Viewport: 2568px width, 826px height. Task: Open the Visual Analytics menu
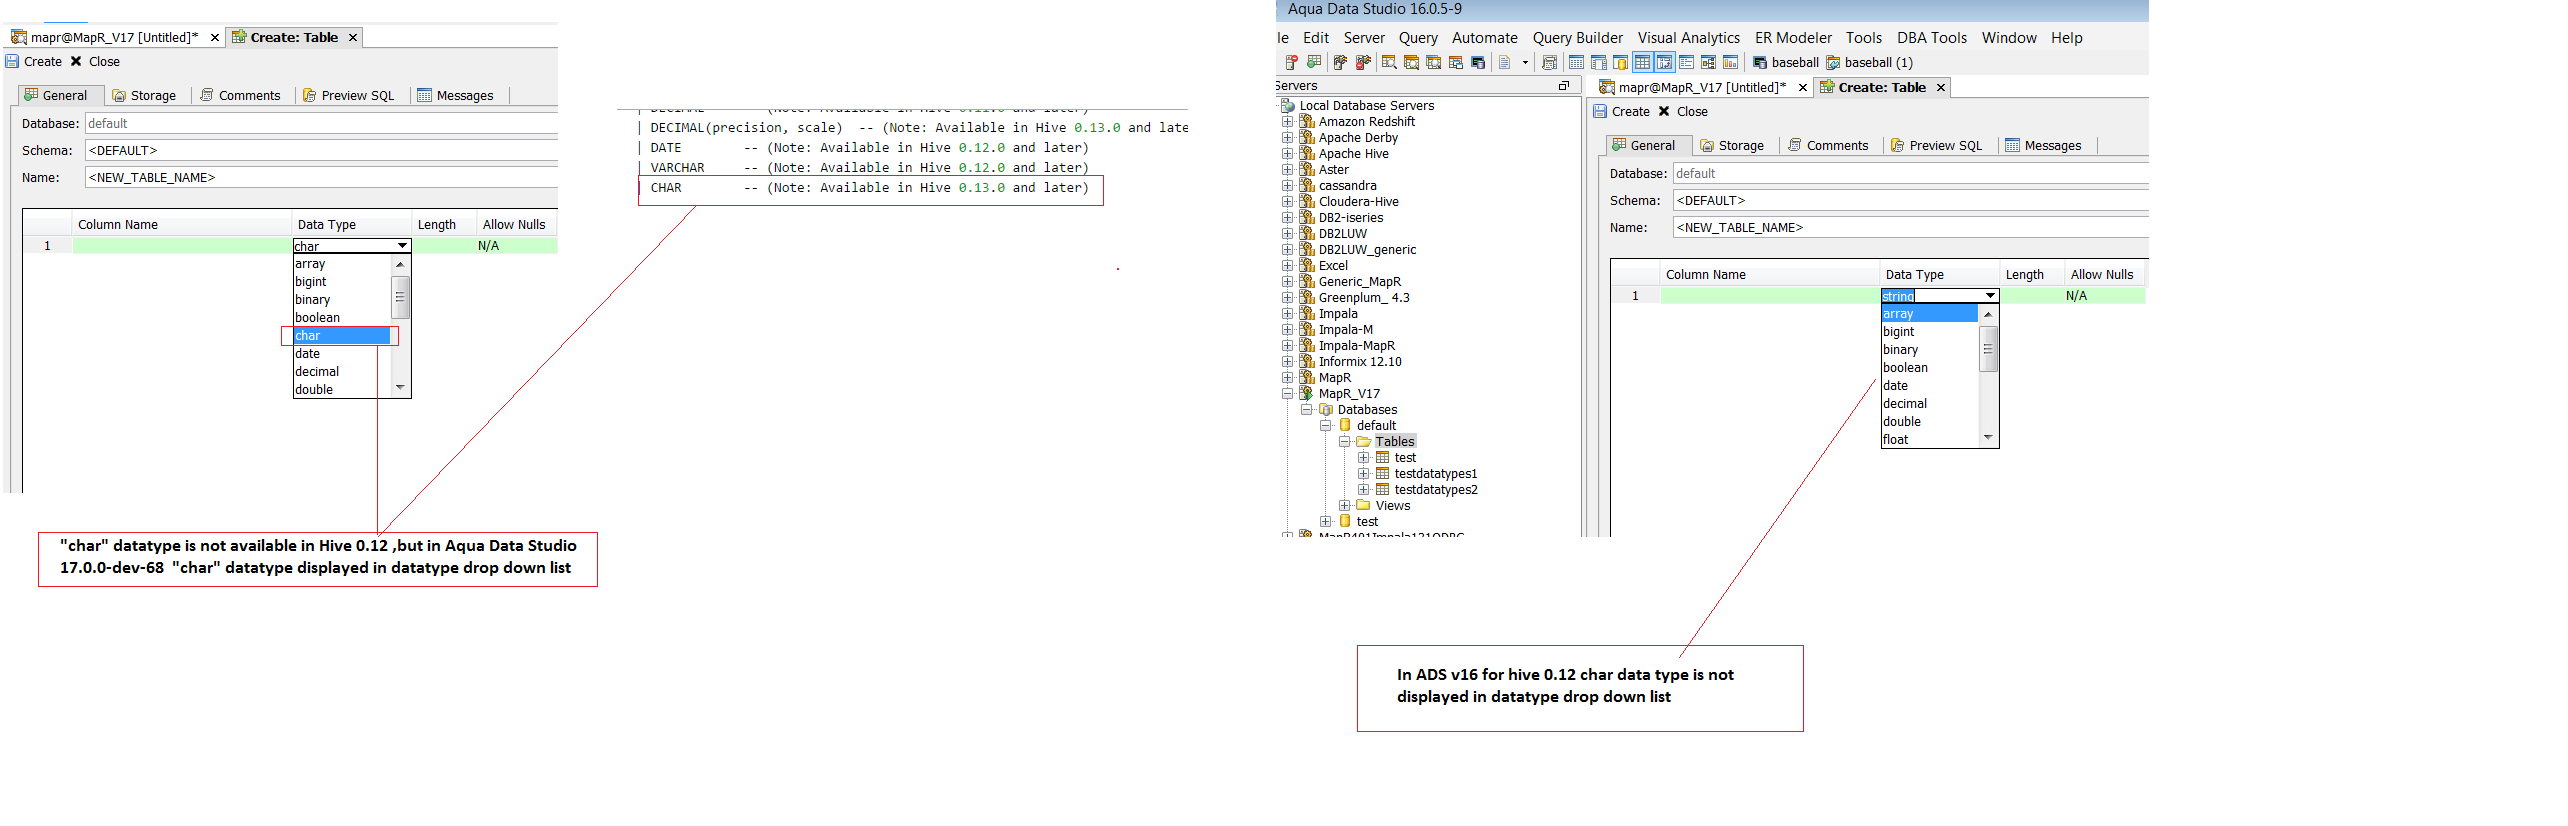tap(1689, 38)
